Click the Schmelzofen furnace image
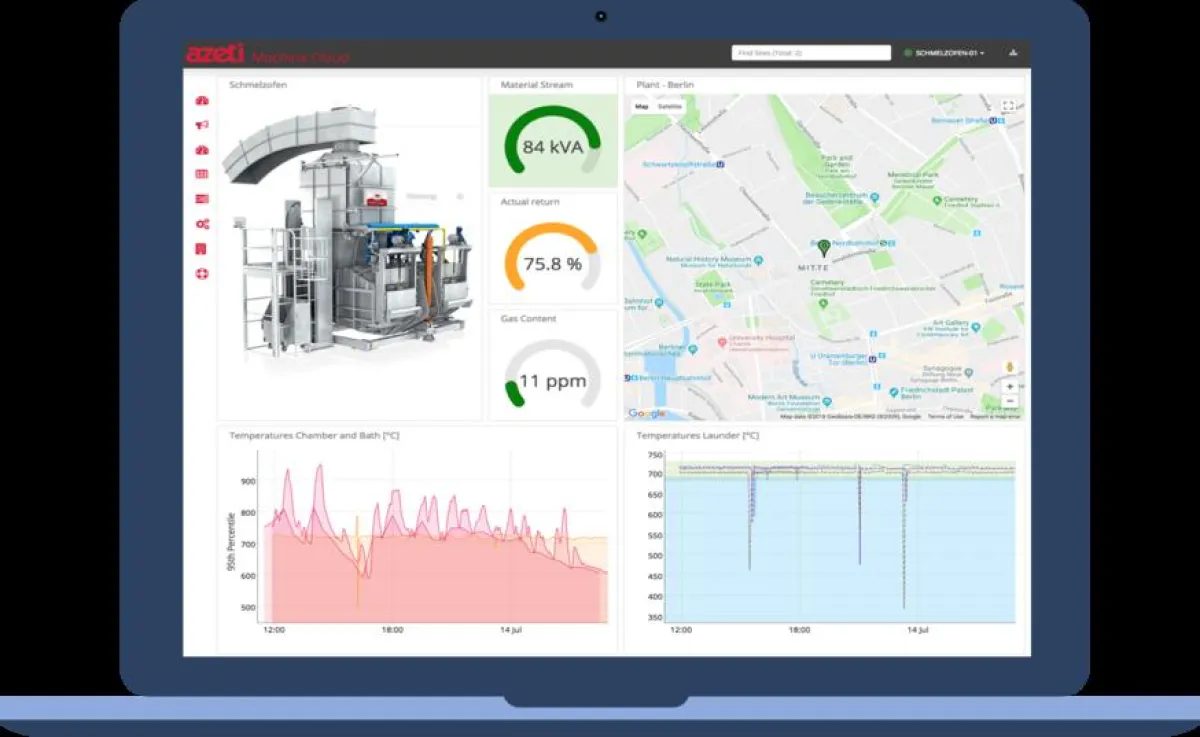This screenshot has height=737, width=1200. pyautogui.click(x=350, y=240)
